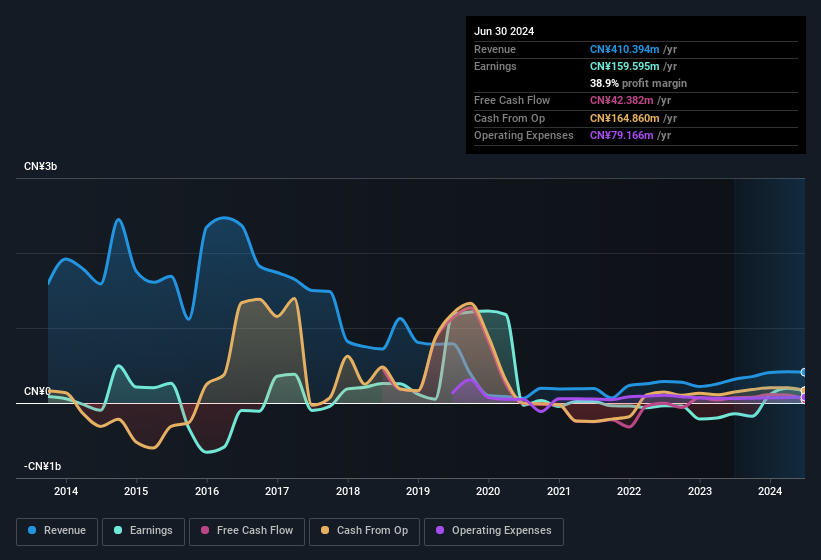Viewport: 821px width, 560px height.
Task: Click the Earnings label in tooltip
Action: pos(495,66)
